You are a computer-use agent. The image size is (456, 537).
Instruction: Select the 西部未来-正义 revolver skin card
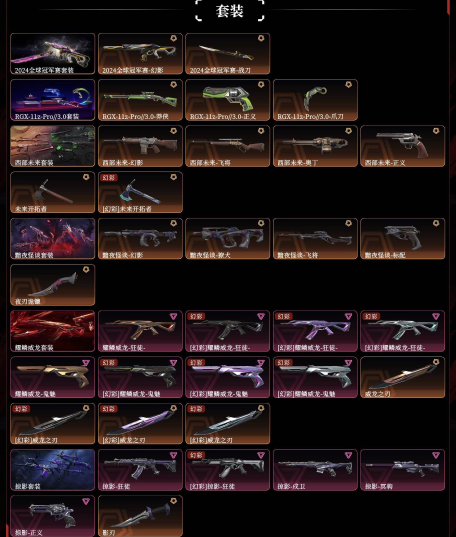click(403, 146)
